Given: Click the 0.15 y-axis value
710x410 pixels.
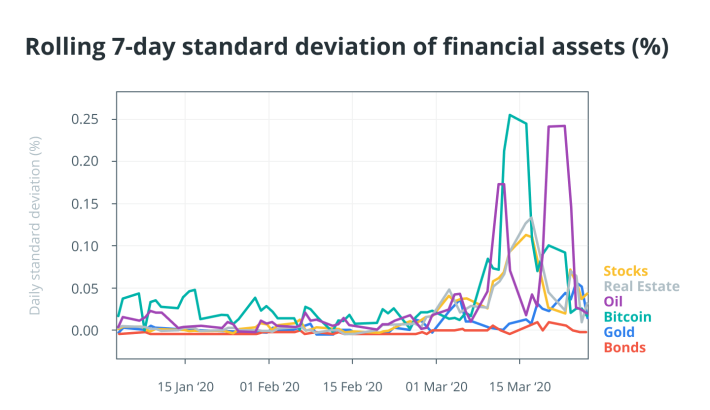Looking at the screenshot, I should [x=85, y=204].
